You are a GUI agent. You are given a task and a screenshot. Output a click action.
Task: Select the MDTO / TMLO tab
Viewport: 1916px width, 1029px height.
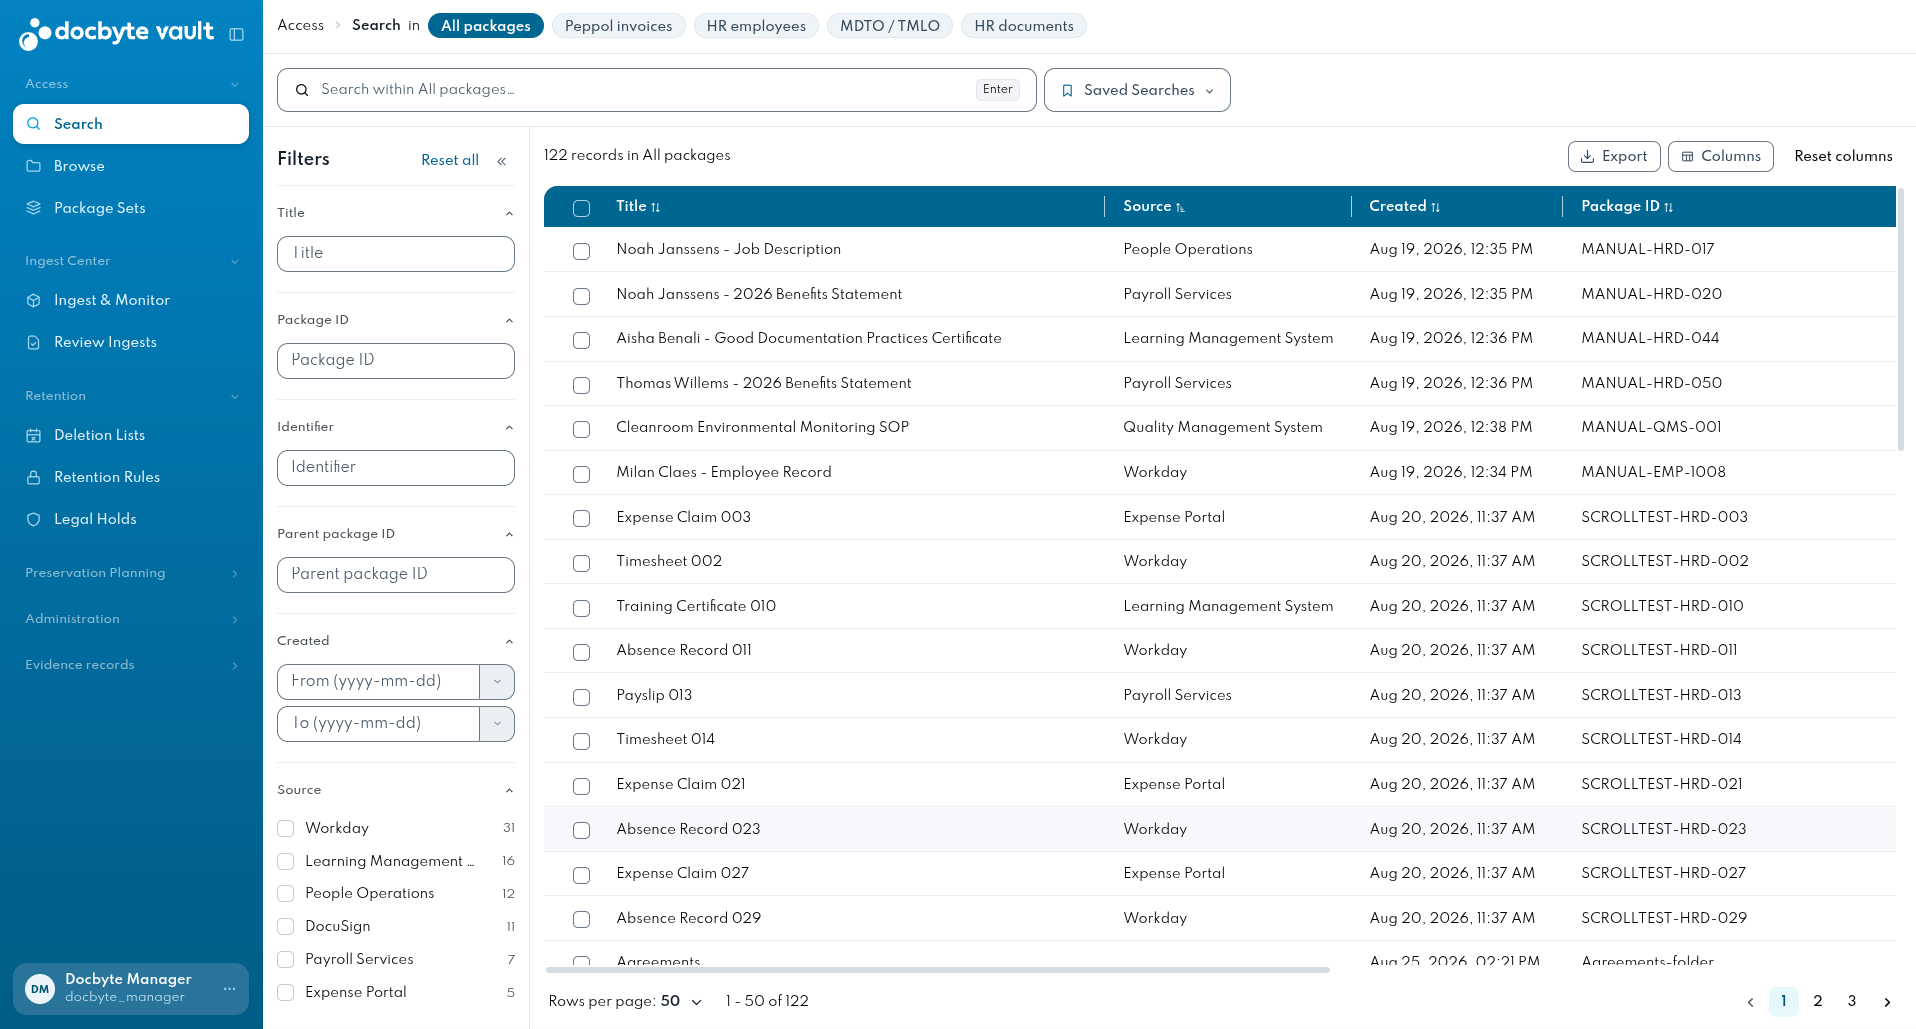pos(890,26)
